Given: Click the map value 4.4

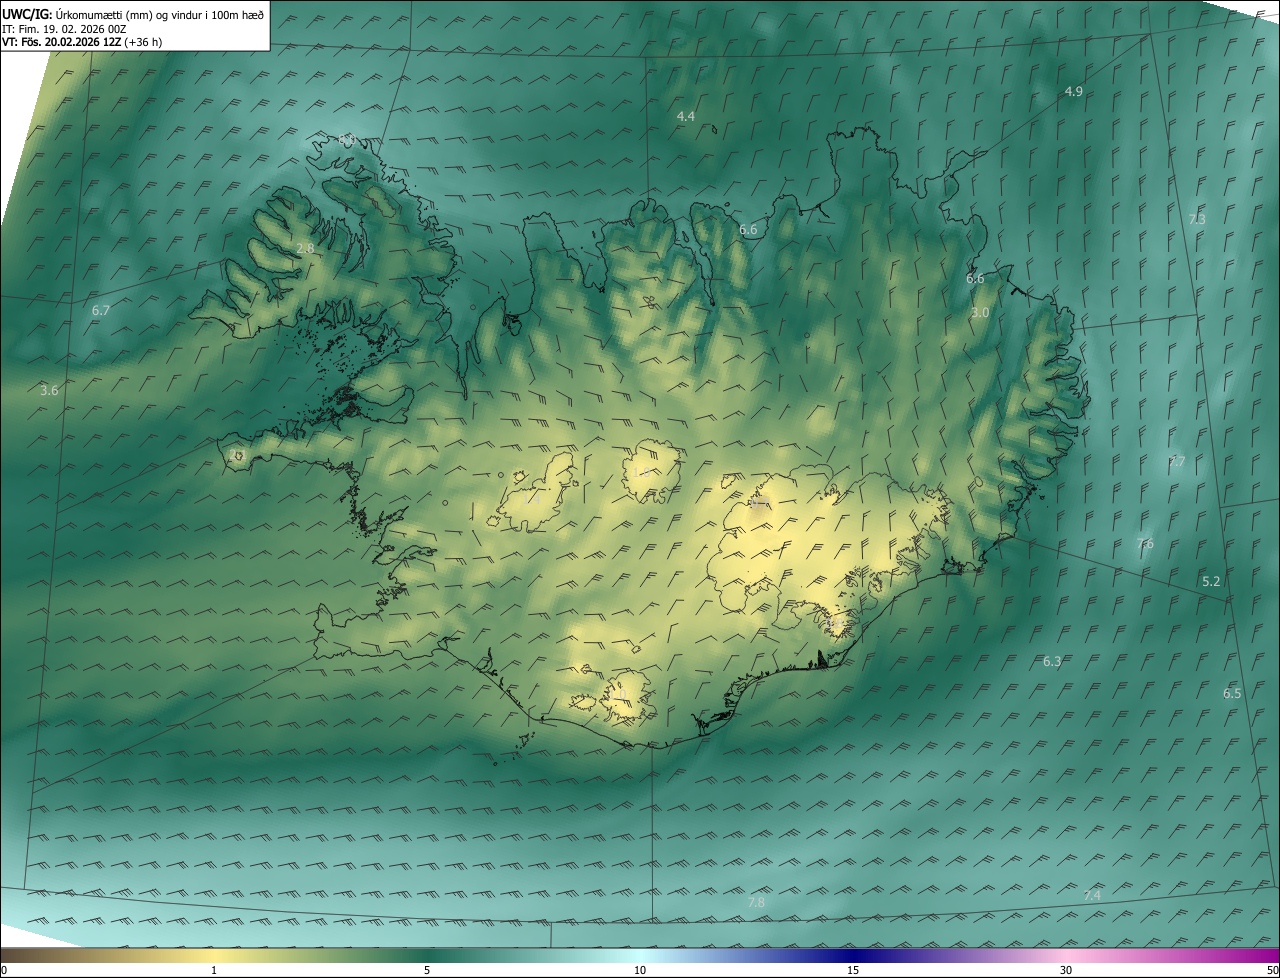Looking at the screenshot, I should pos(685,117).
